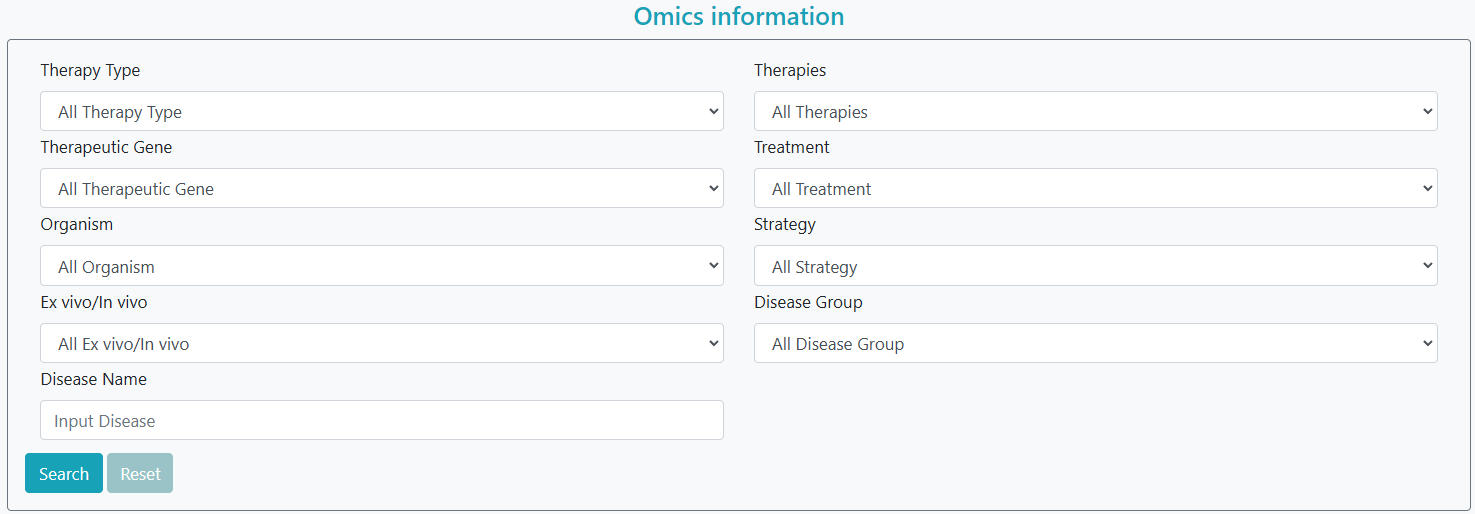Click the Disease Name label
The height and width of the screenshot is (514, 1475).
coord(94,379)
